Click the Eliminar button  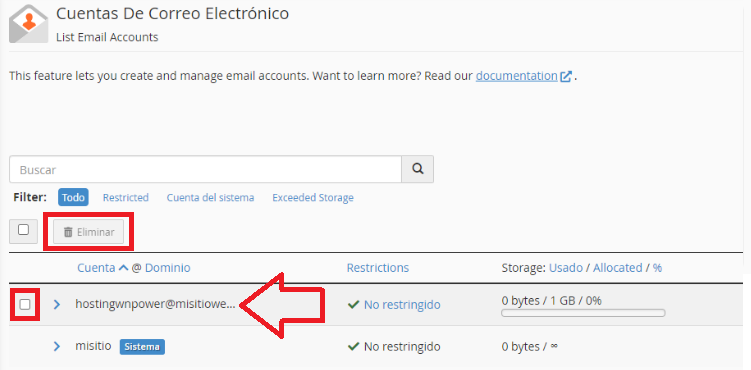coord(89,232)
